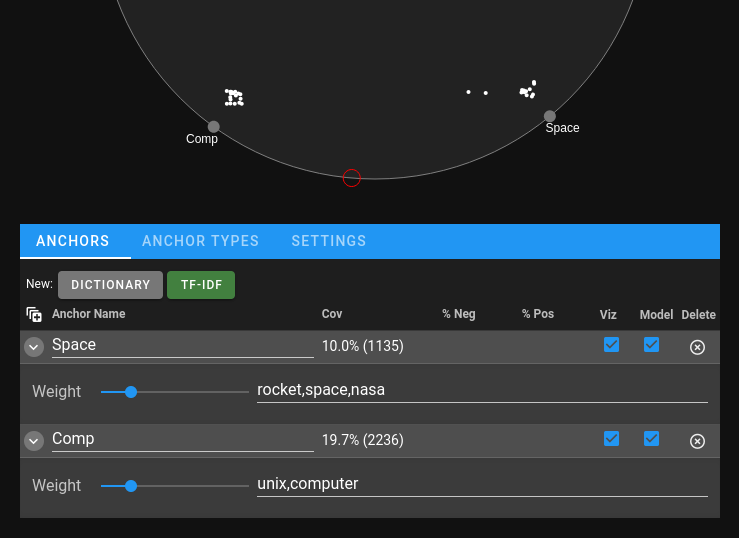Uncheck Model checkbox for Comp anchor
739x538 pixels.
[x=651, y=439]
